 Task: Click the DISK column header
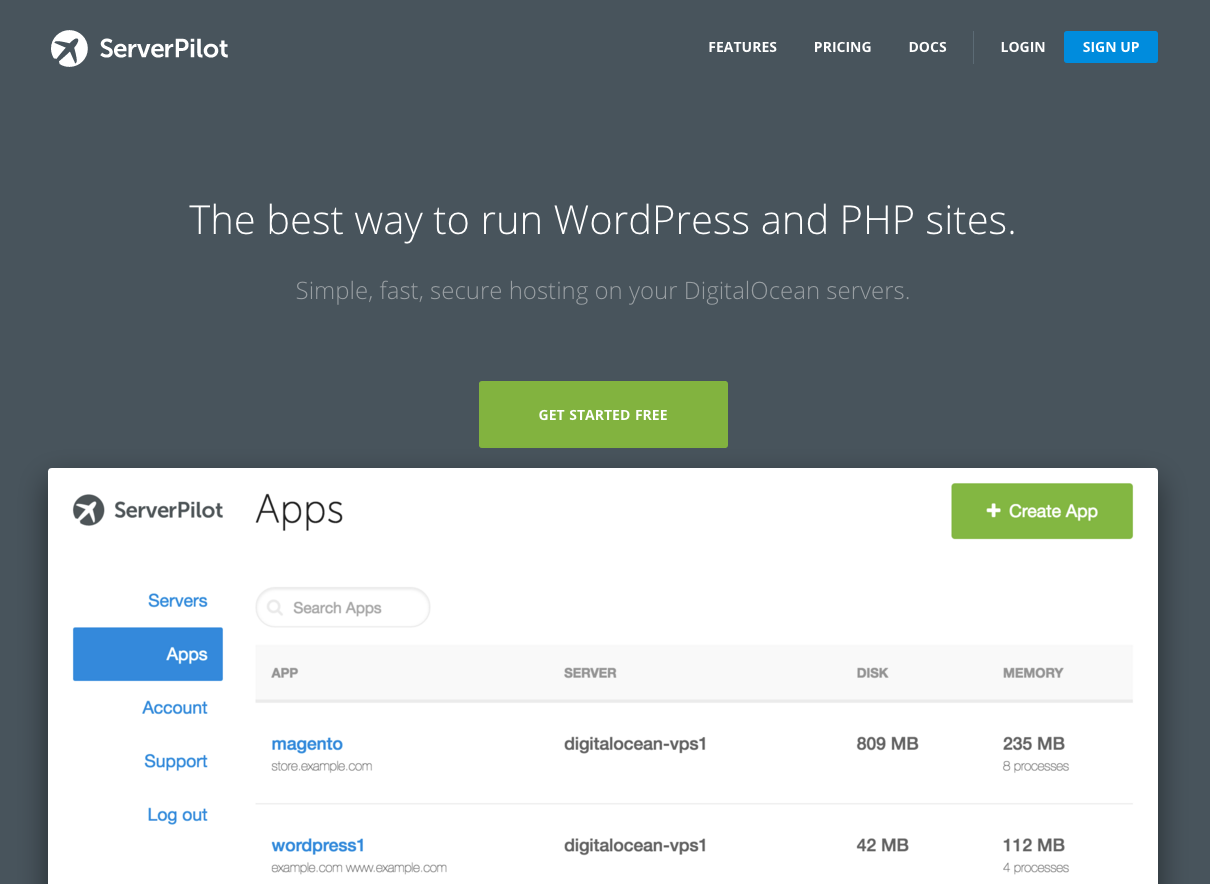pos(872,673)
